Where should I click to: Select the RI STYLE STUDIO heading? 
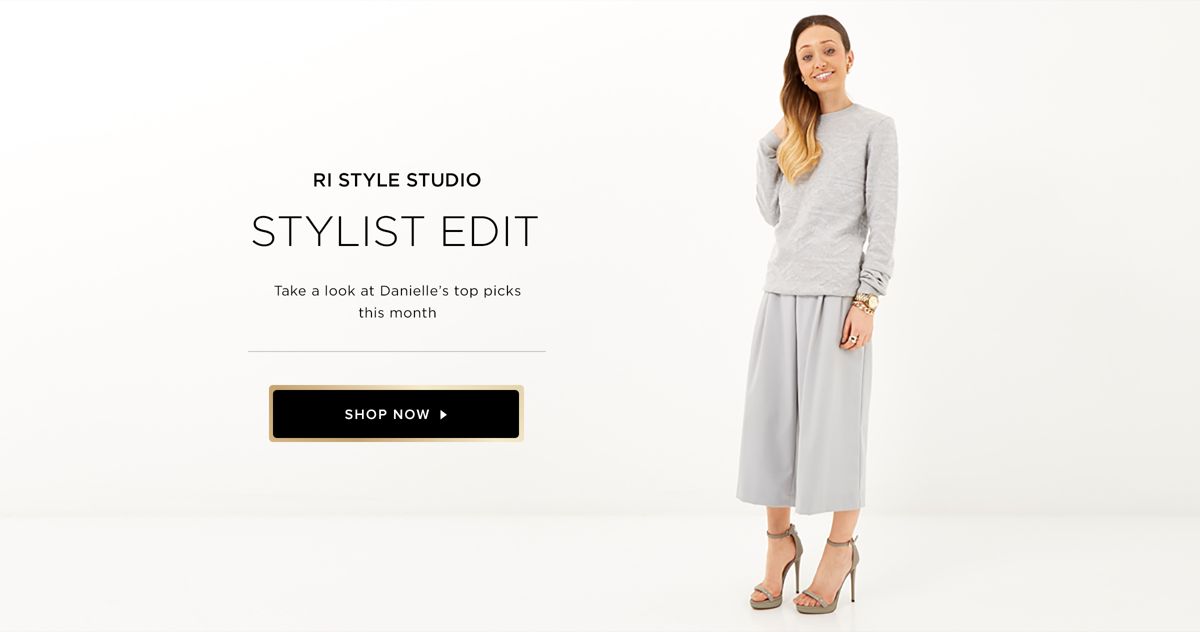[397, 181]
